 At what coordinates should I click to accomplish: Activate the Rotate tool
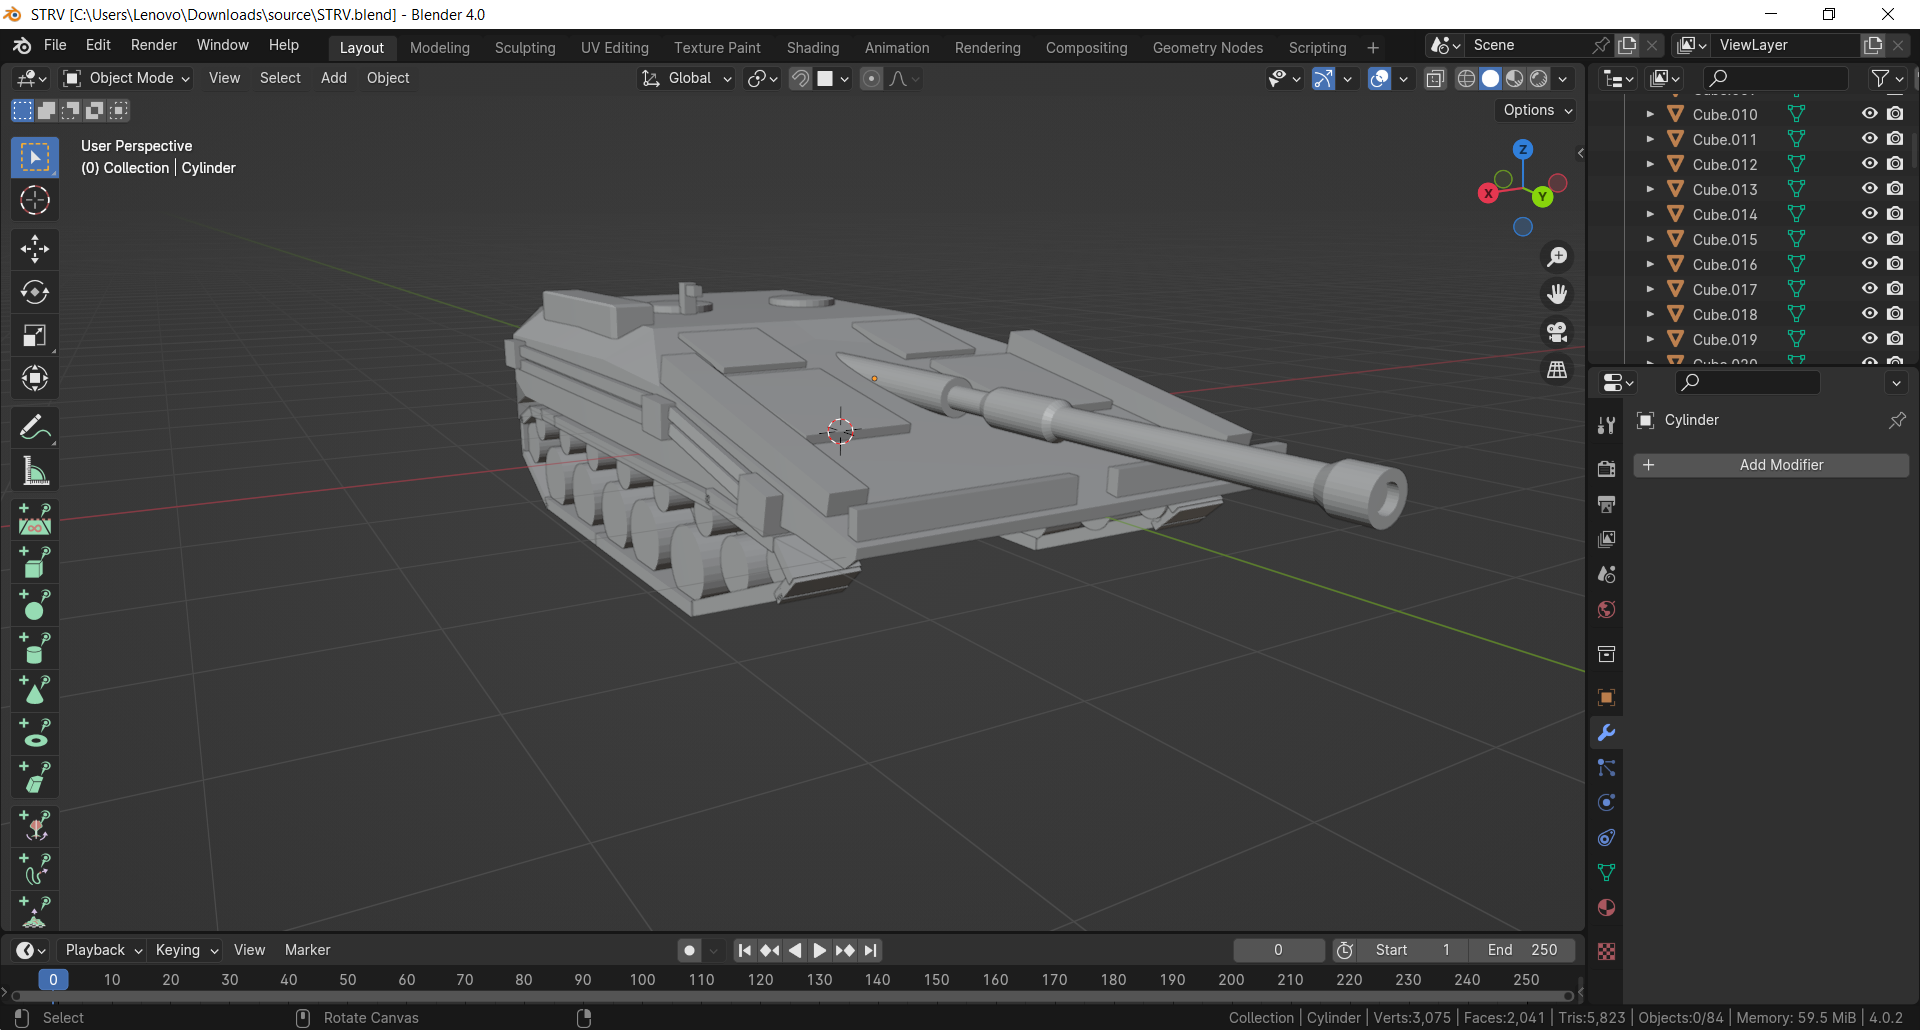point(35,292)
